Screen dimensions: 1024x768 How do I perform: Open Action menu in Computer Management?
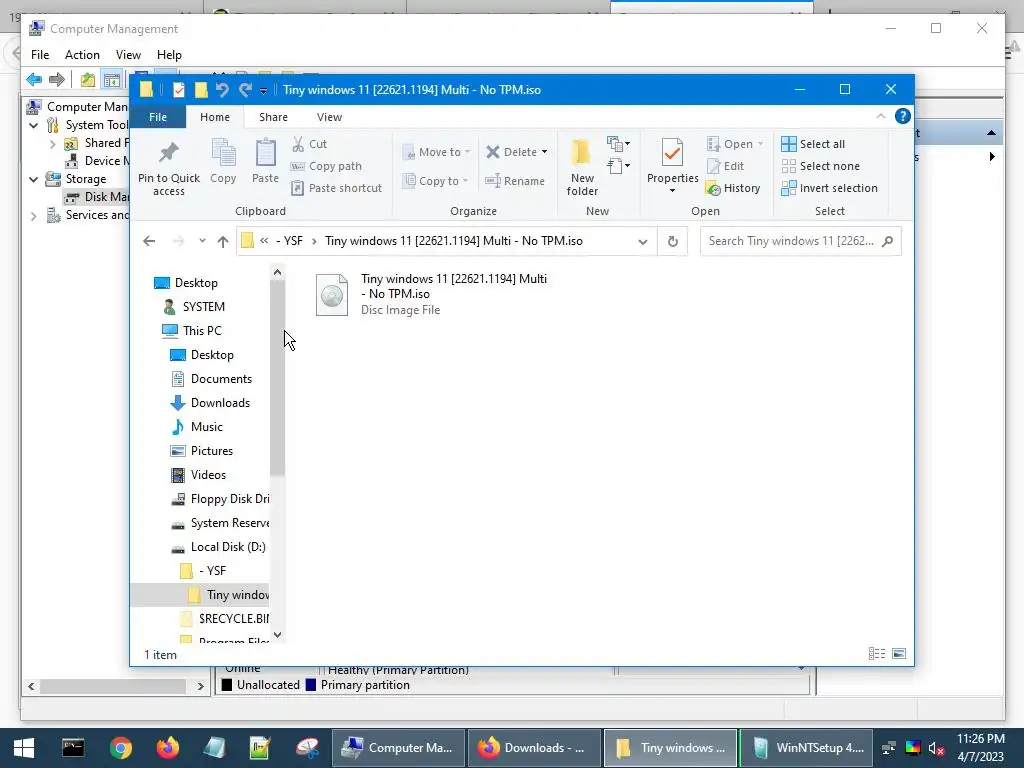(82, 55)
